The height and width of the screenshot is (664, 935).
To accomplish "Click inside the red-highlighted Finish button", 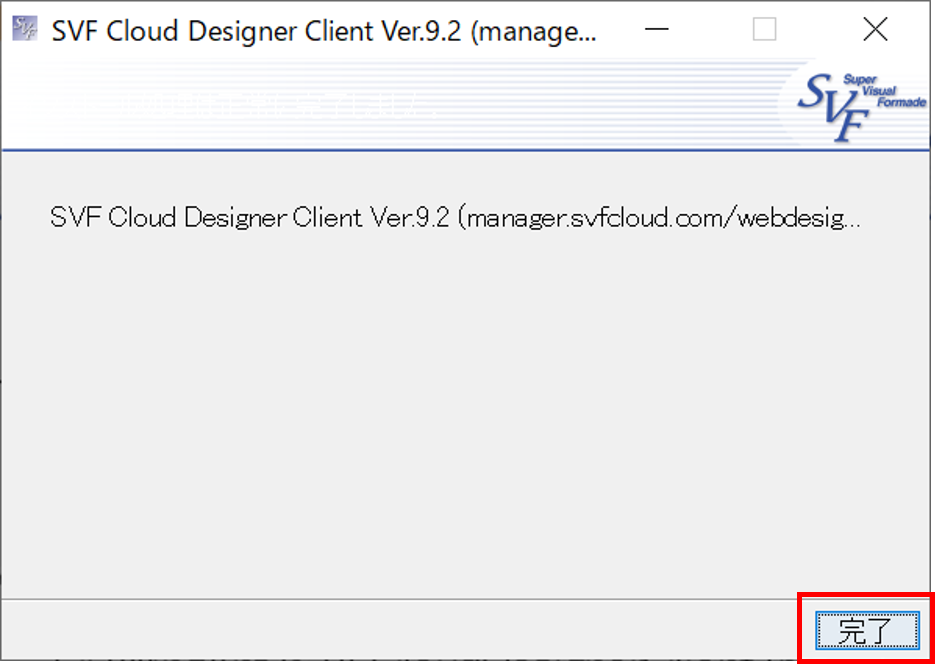I will click(866, 629).
